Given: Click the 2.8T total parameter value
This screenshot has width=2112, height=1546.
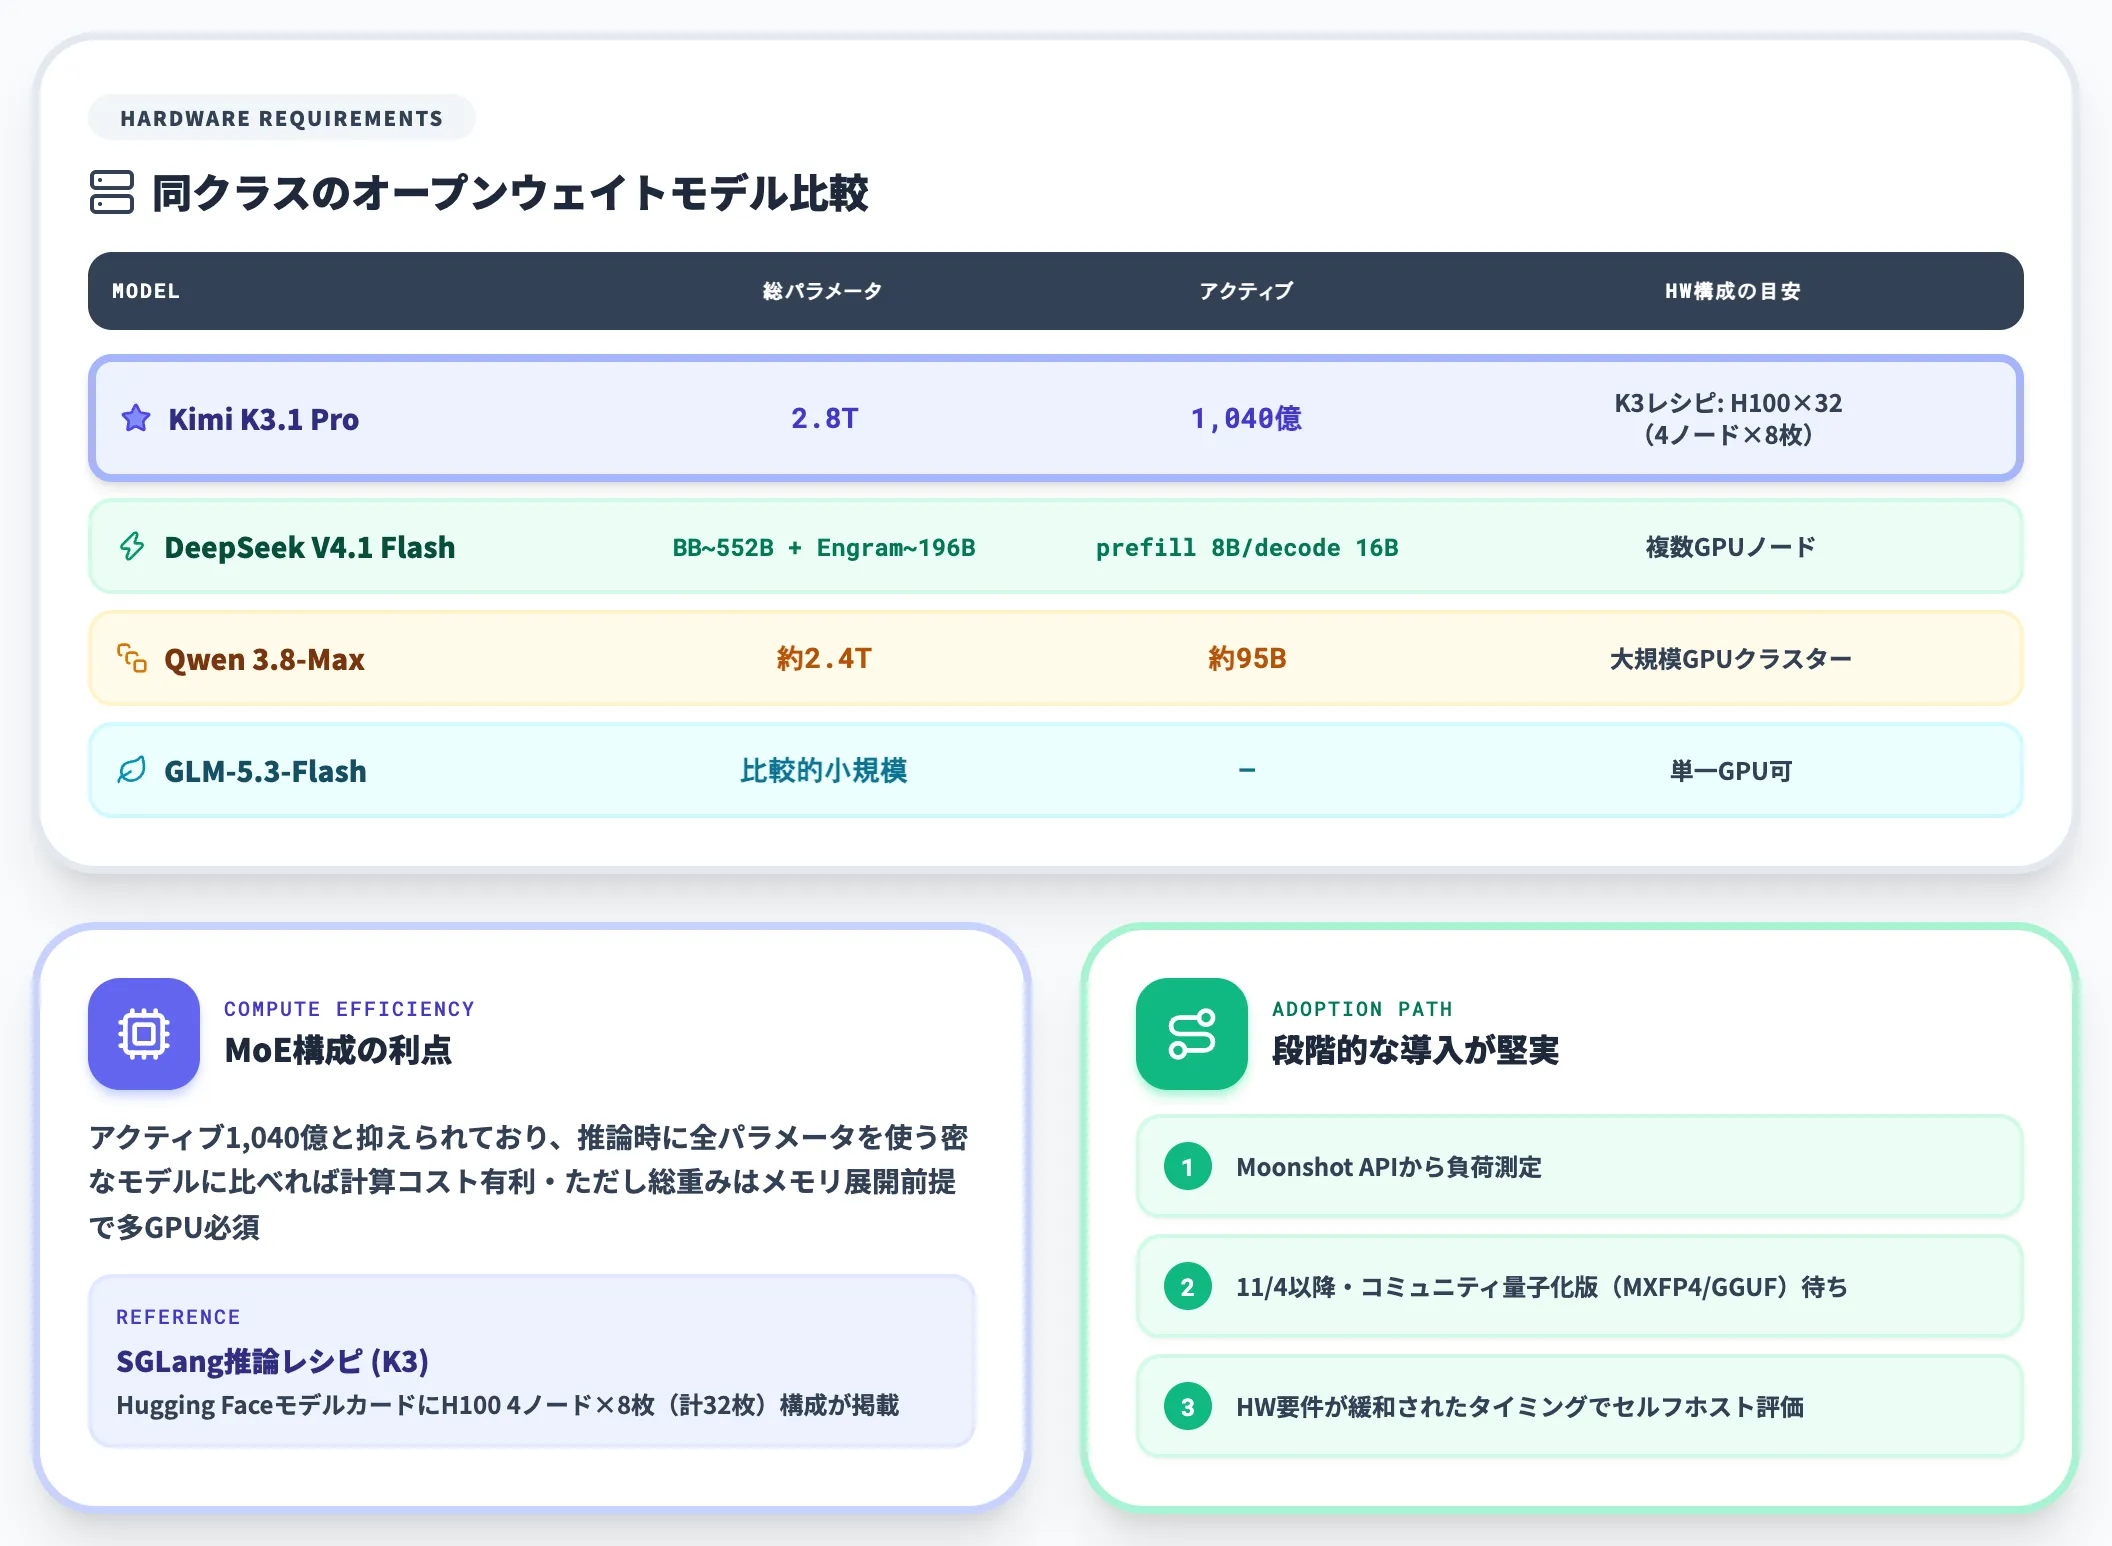Looking at the screenshot, I should pos(825,418).
